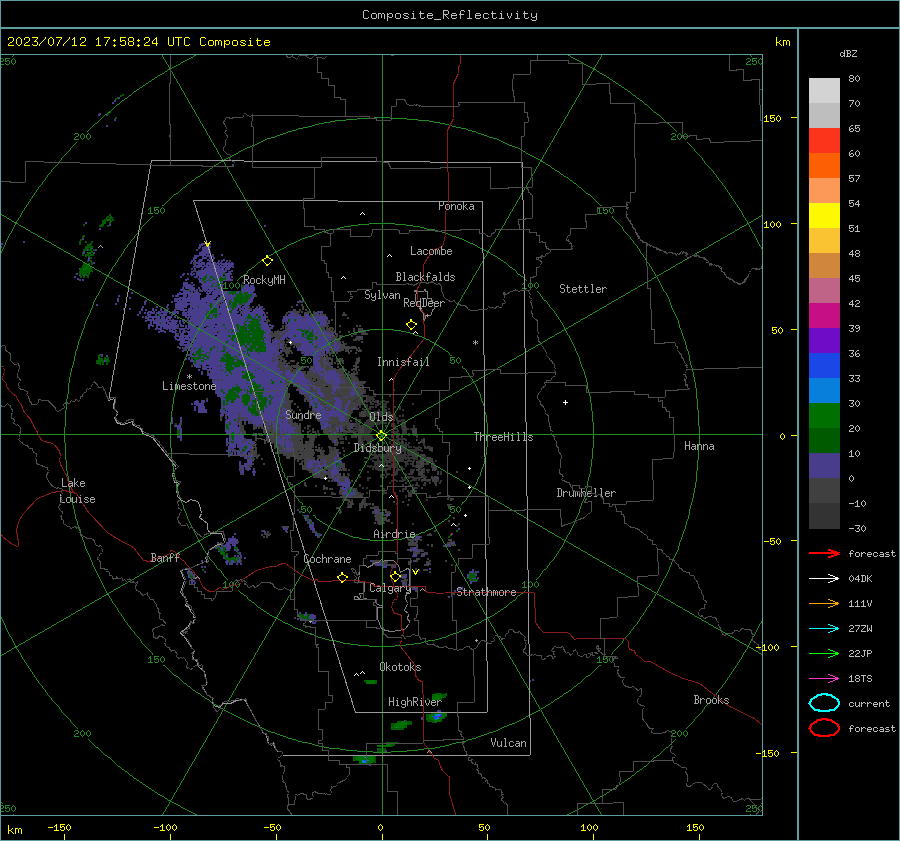This screenshot has width=900, height=841.
Task: Click the Vulcan label
Action: (508, 743)
